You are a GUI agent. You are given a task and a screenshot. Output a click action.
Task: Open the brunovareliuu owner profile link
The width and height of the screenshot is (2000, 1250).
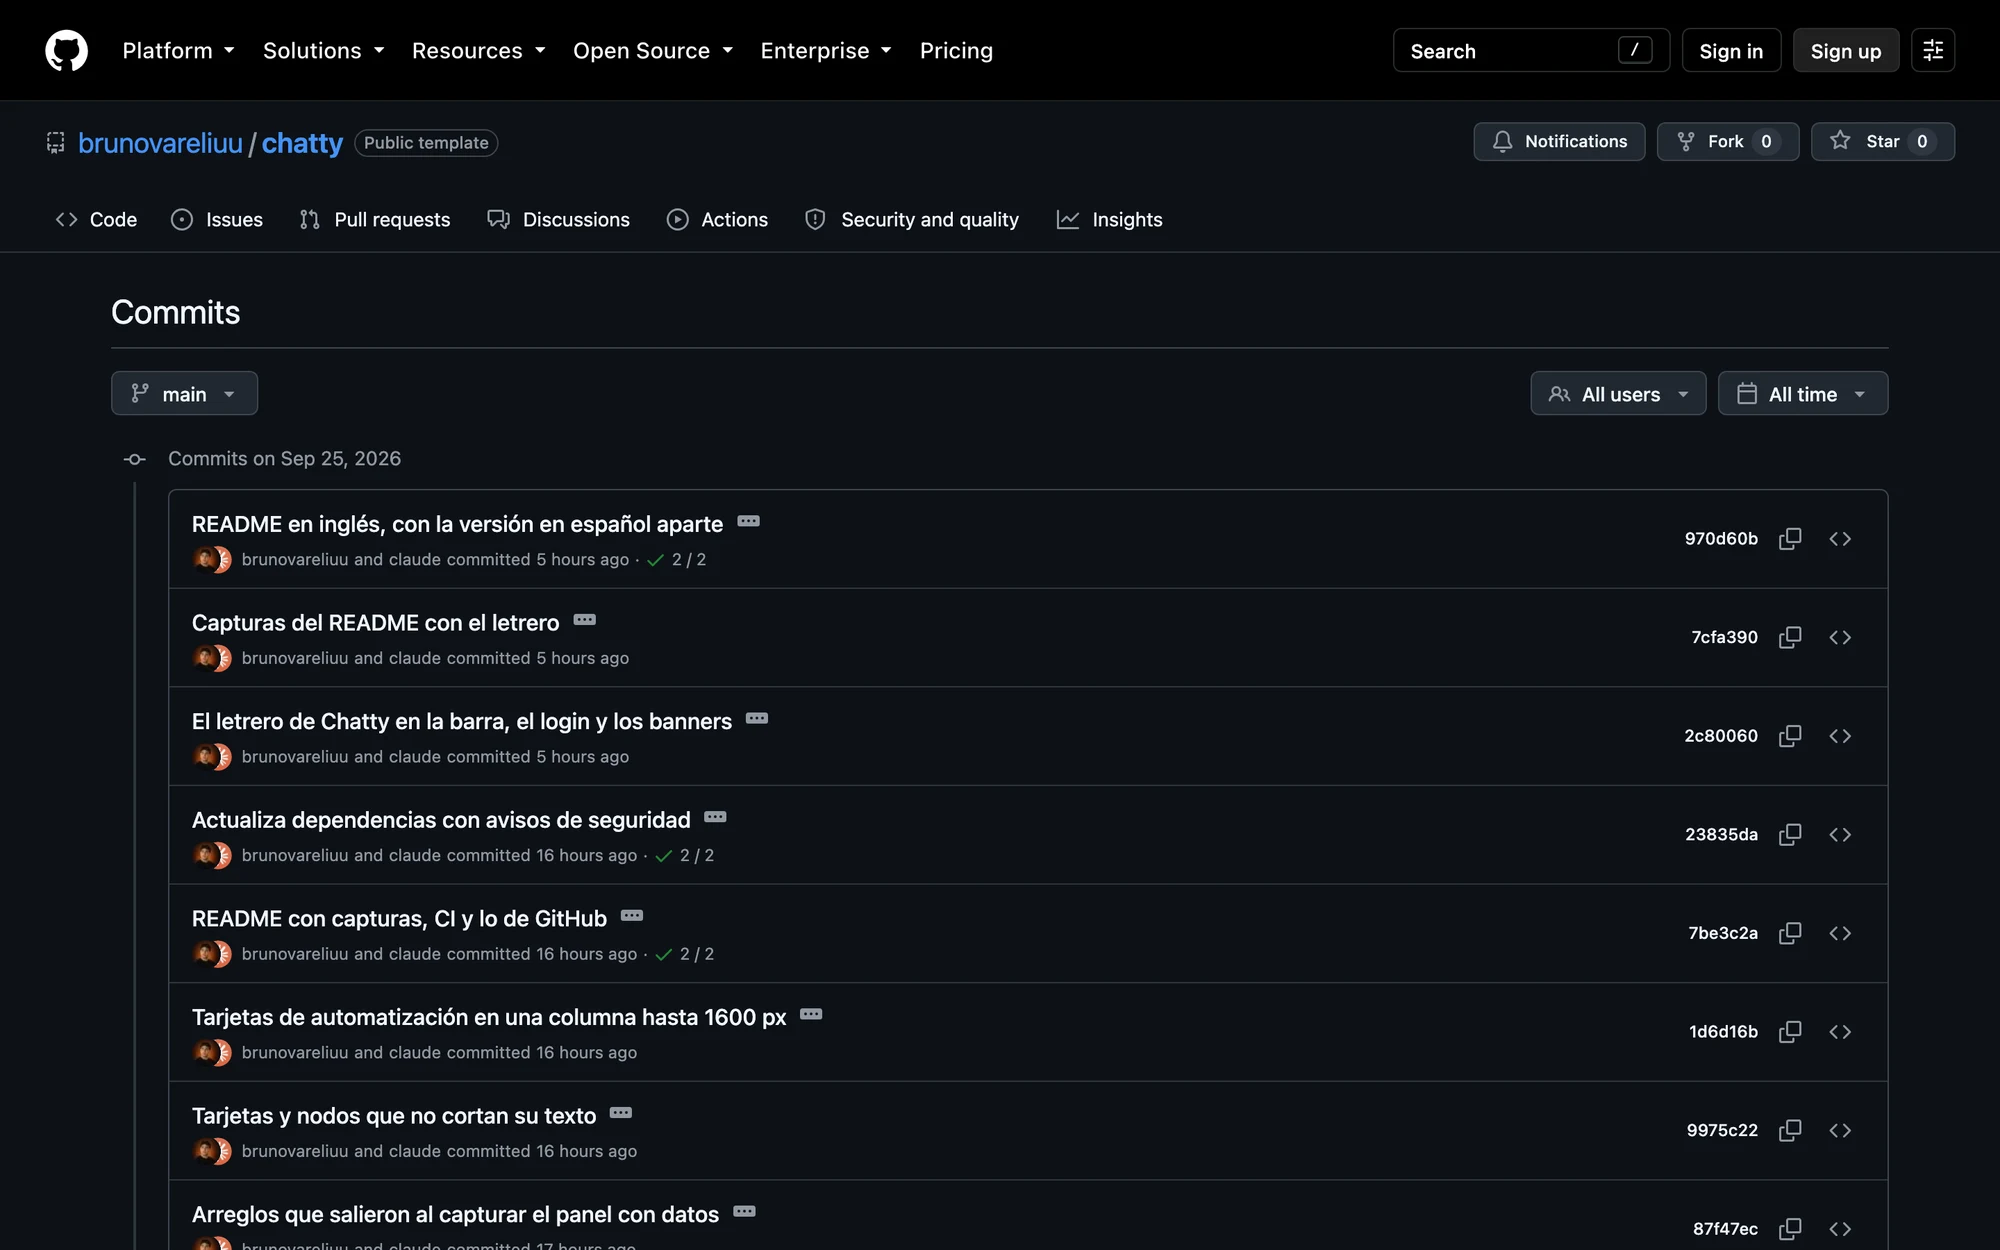tap(160, 143)
